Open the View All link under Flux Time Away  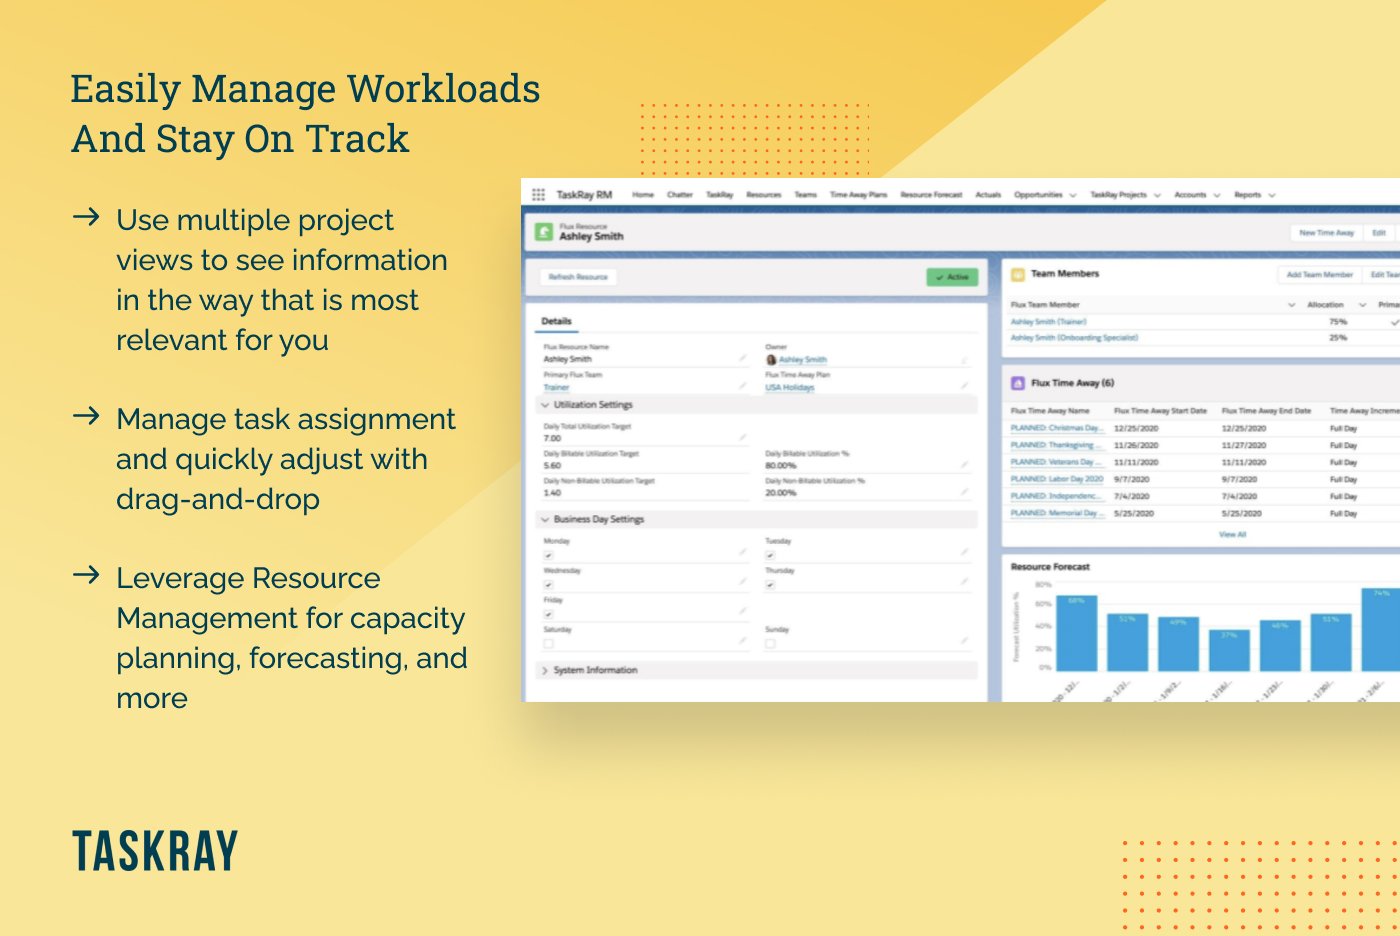pyautogui.click(x=1230, y=534)
